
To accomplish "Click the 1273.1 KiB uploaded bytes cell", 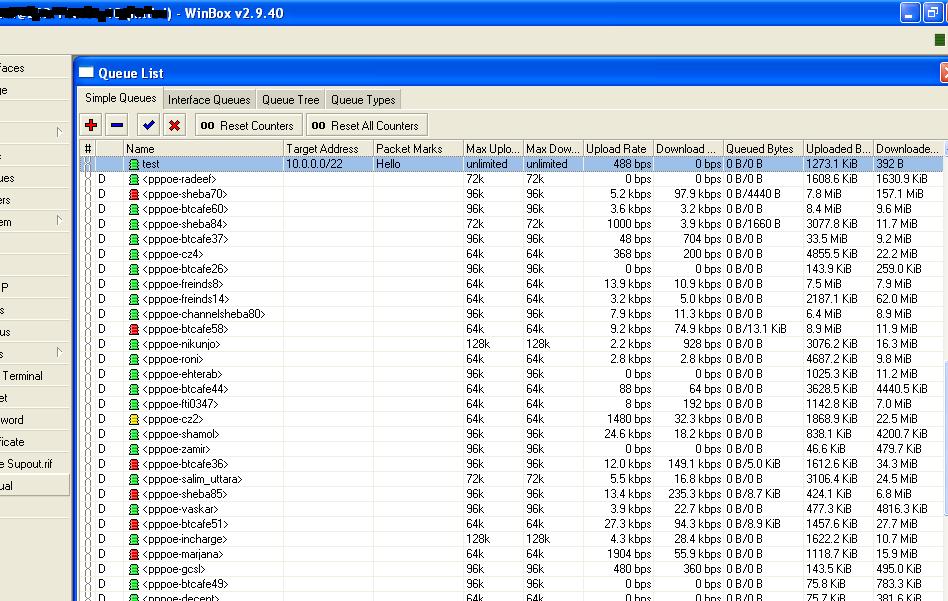I will coord(838,164).
